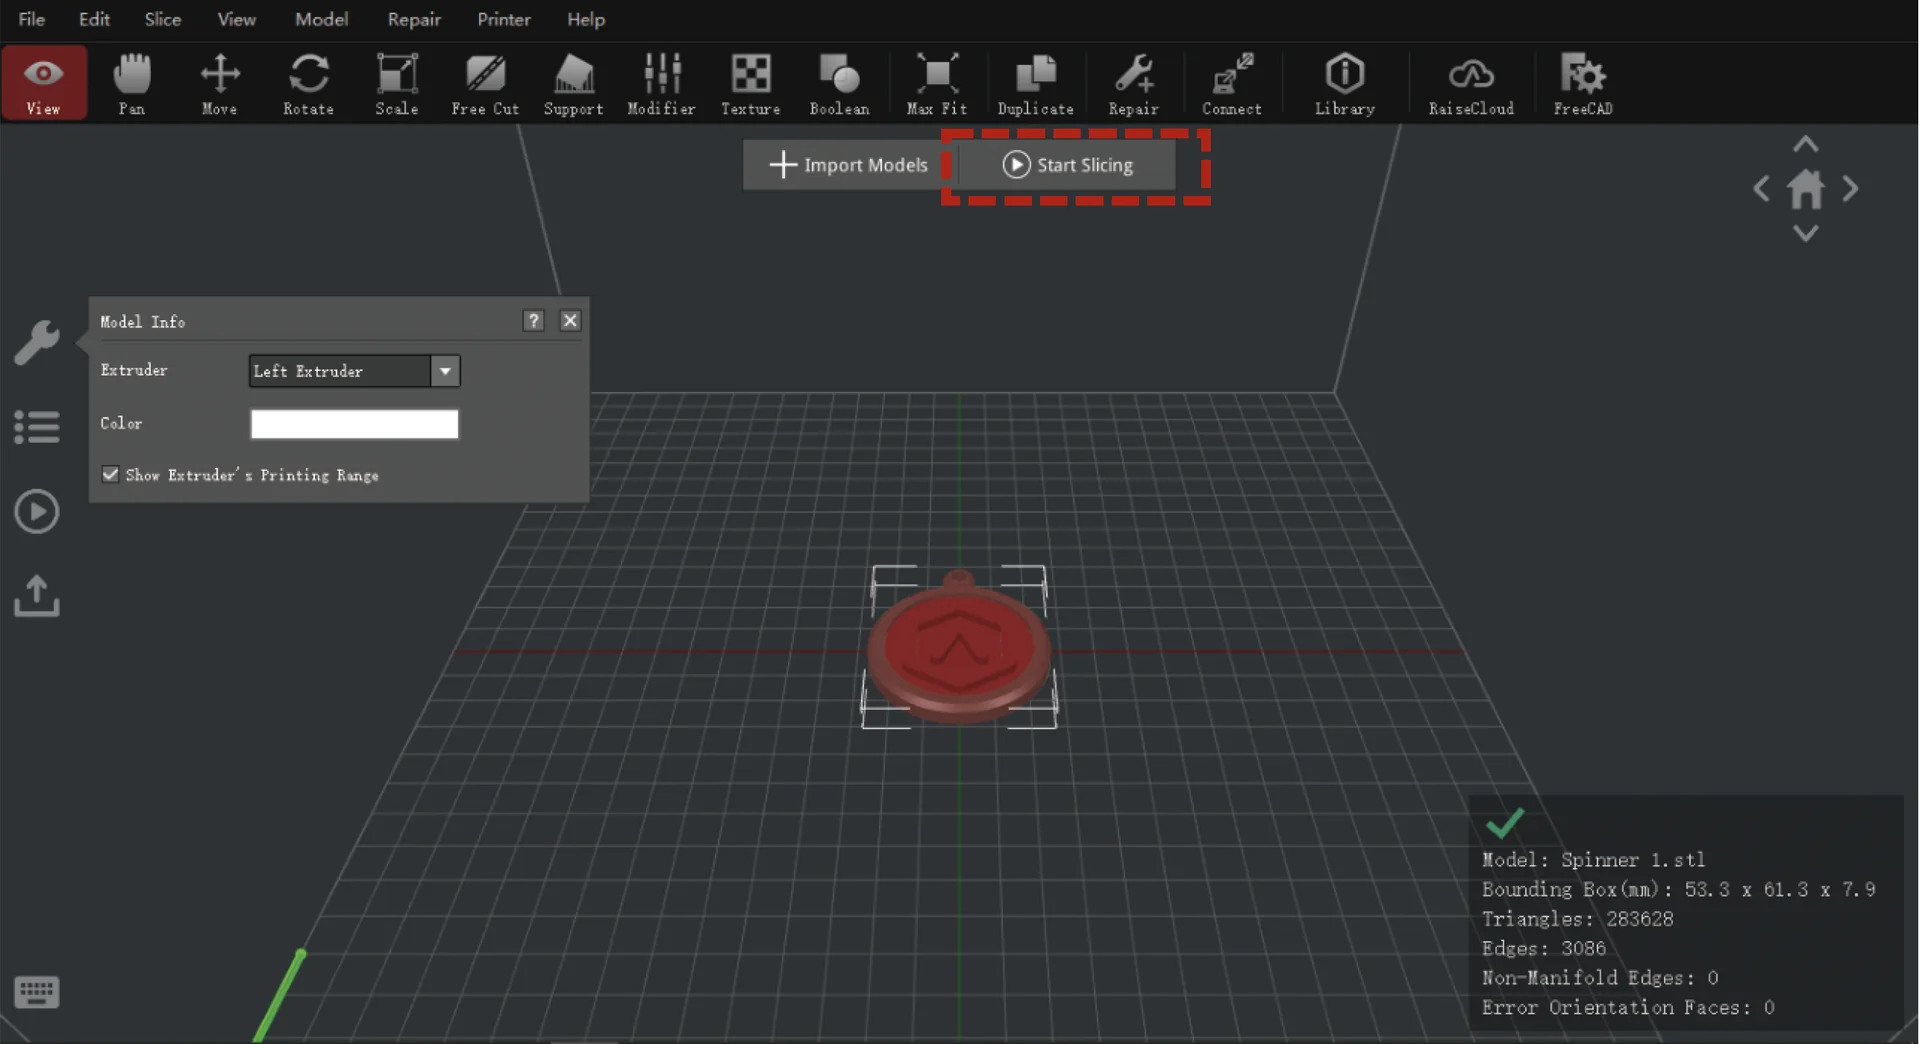Enable the Texture tool
1920x1044 pixels.
[x=750, y=83]
